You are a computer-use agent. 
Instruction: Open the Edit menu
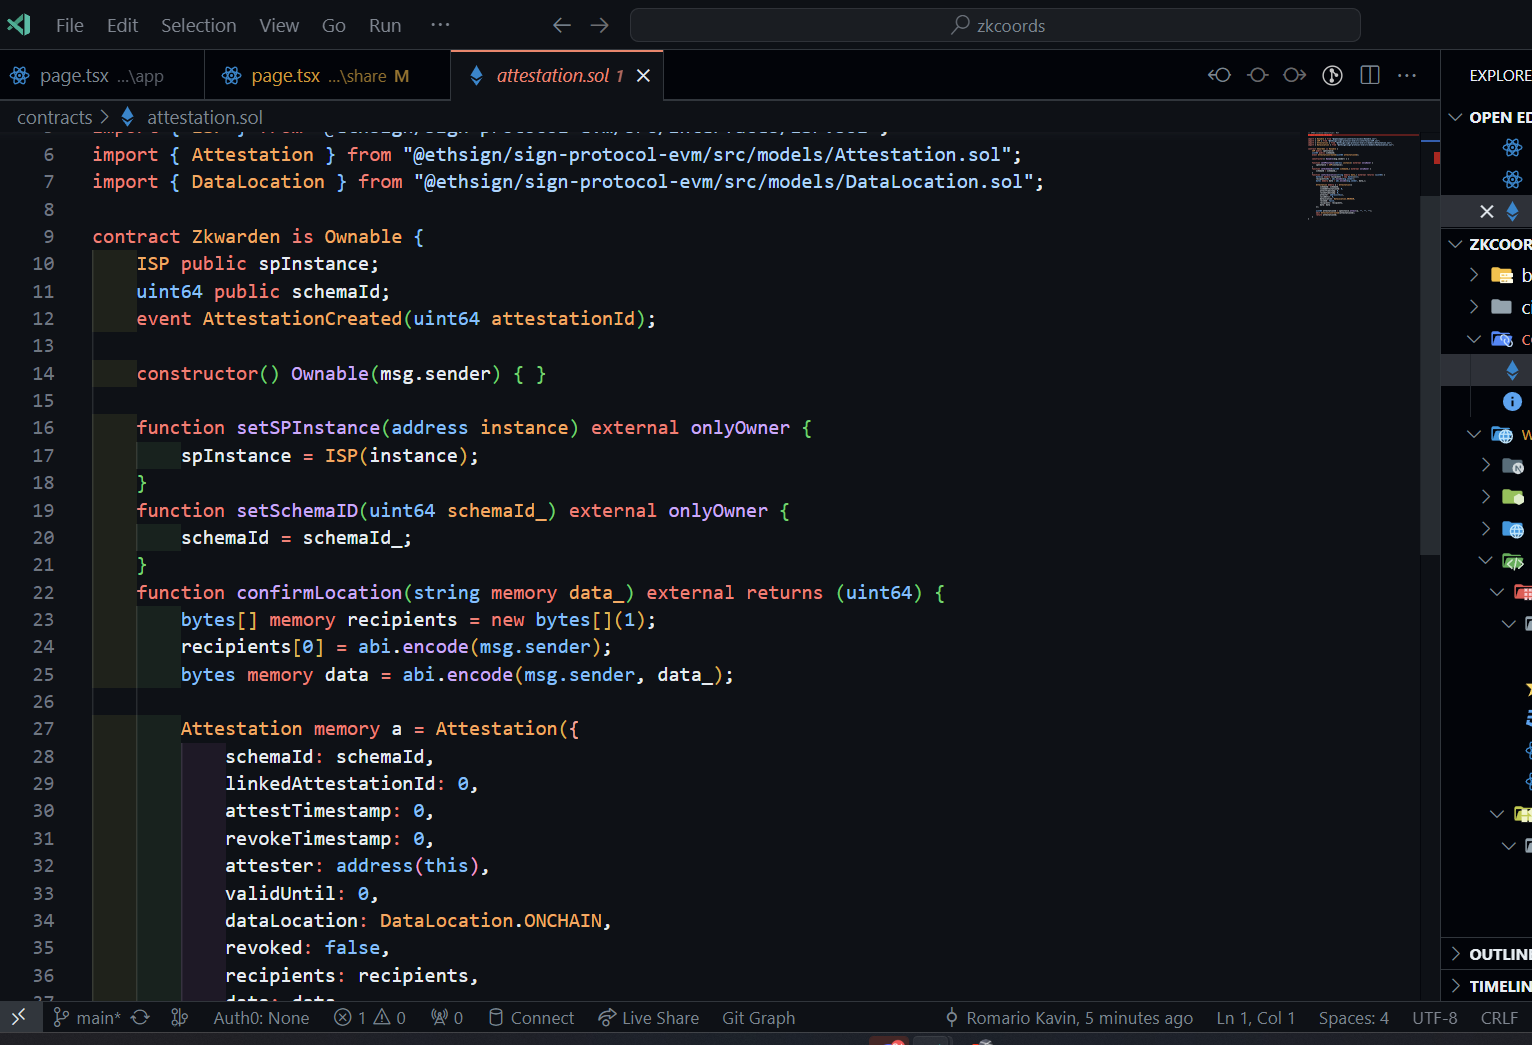(x=122, y=26)
